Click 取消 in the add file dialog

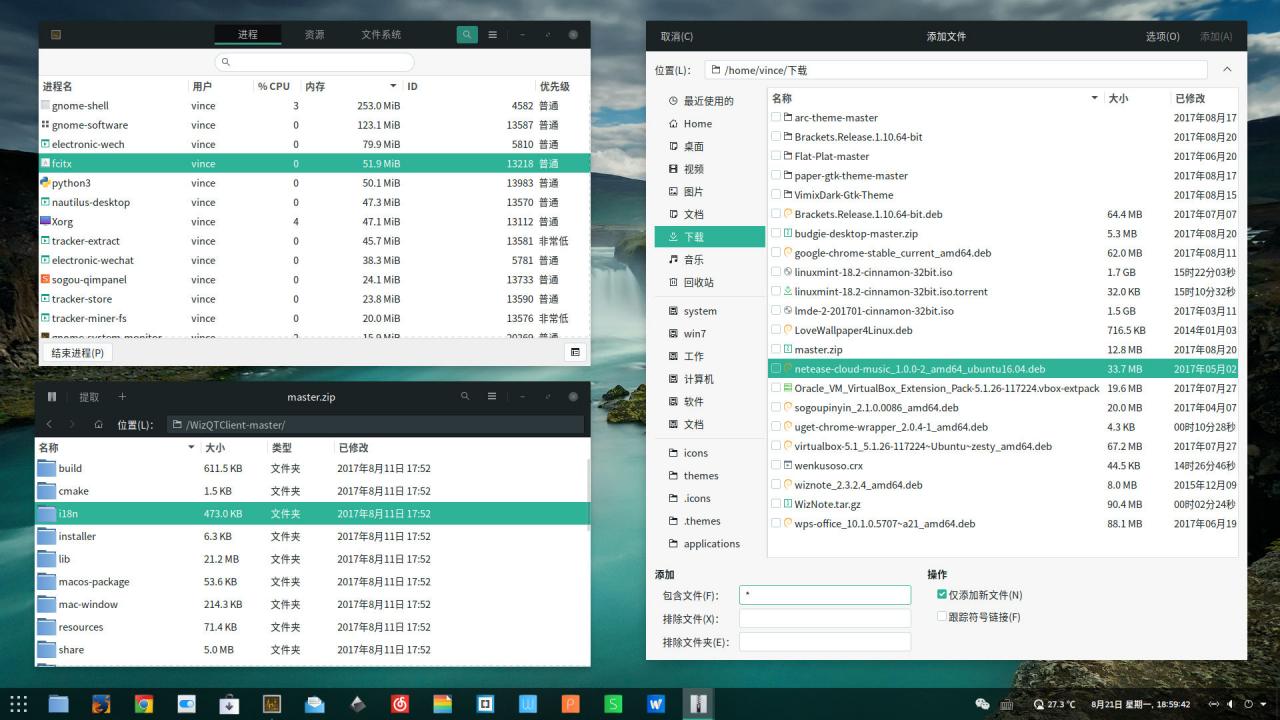click(x=677, y=36)
